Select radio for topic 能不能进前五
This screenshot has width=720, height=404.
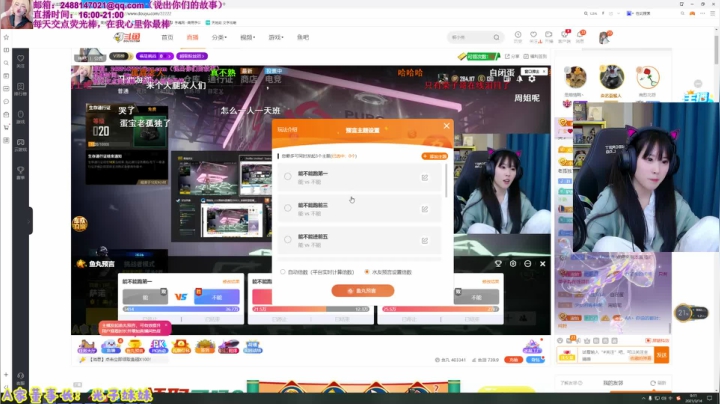point(287,239)
